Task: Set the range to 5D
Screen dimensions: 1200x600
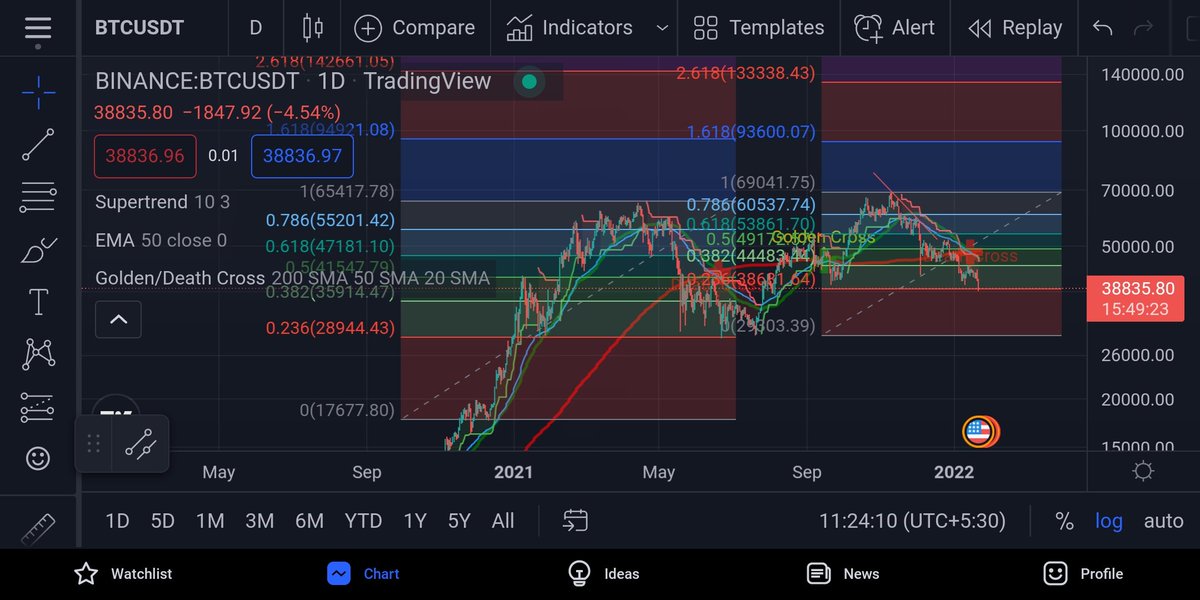Action: 162,521
